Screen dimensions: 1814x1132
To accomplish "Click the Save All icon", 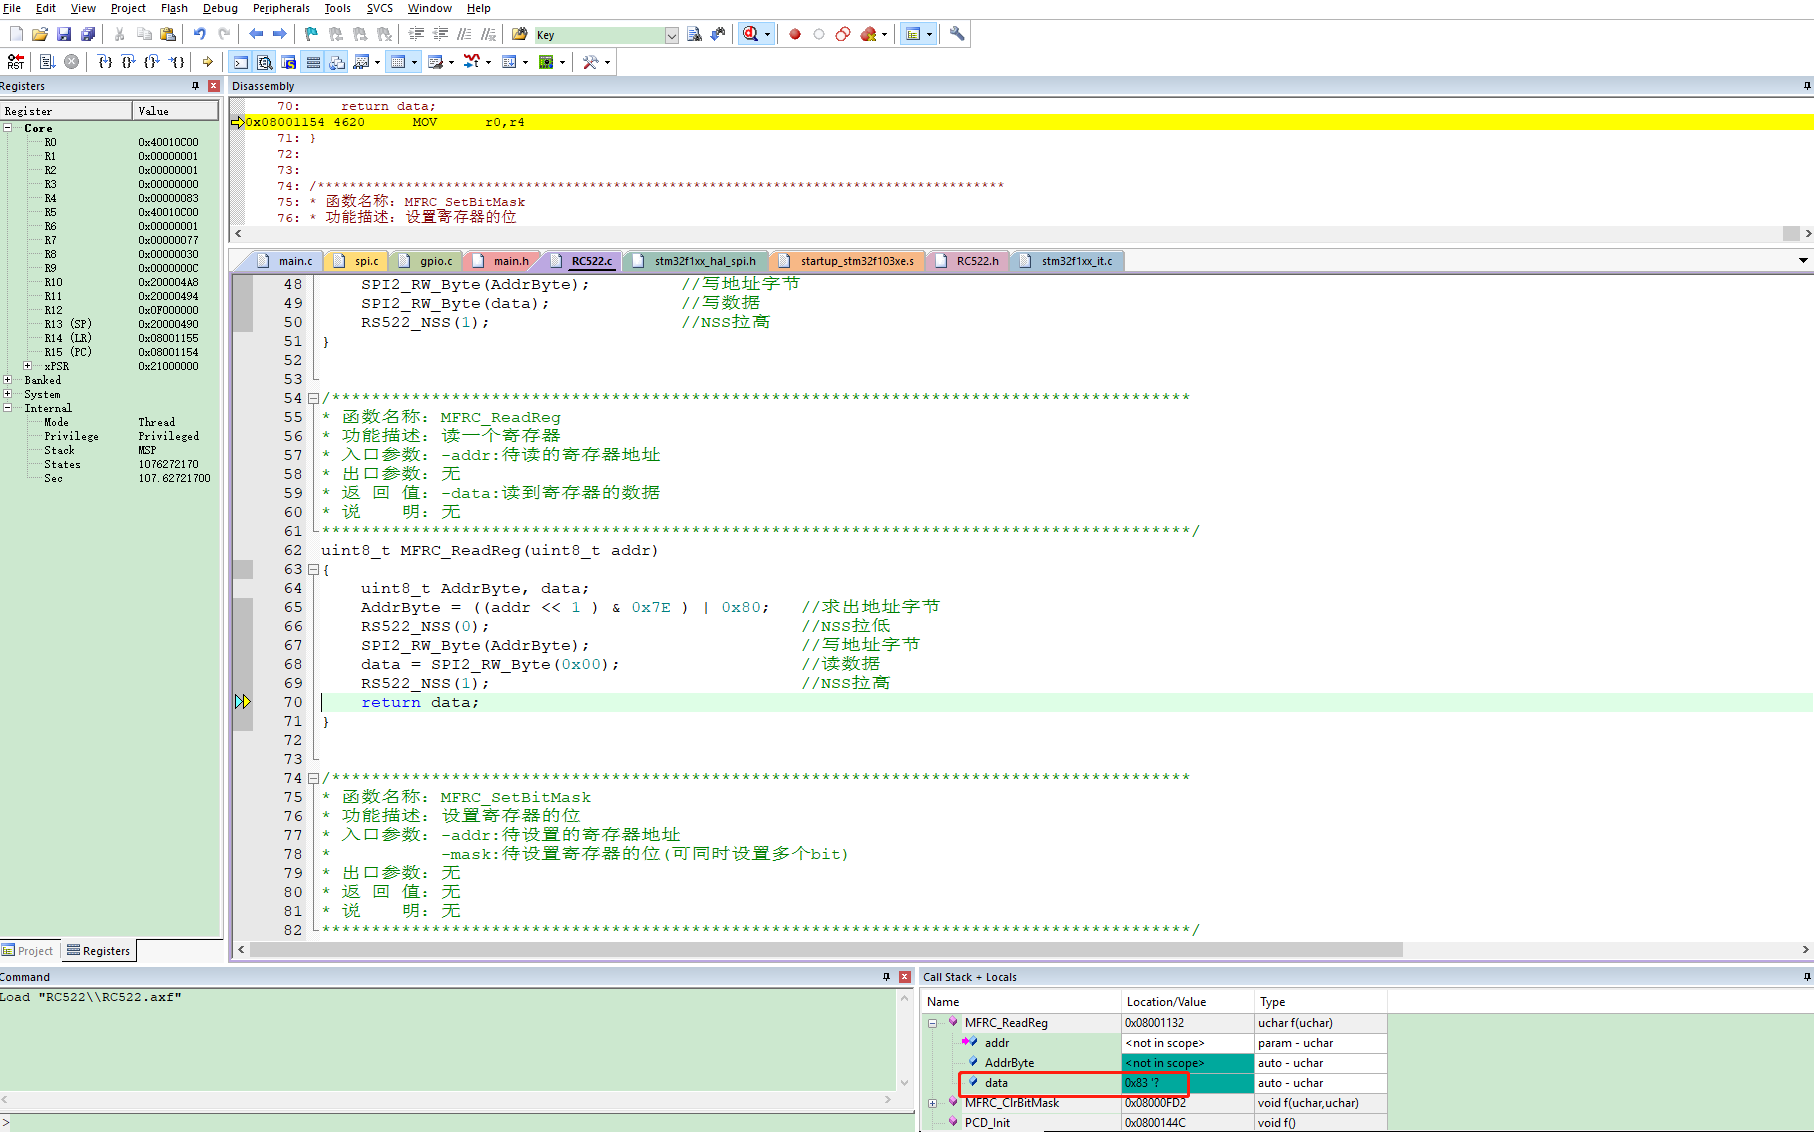I will 88,34.
